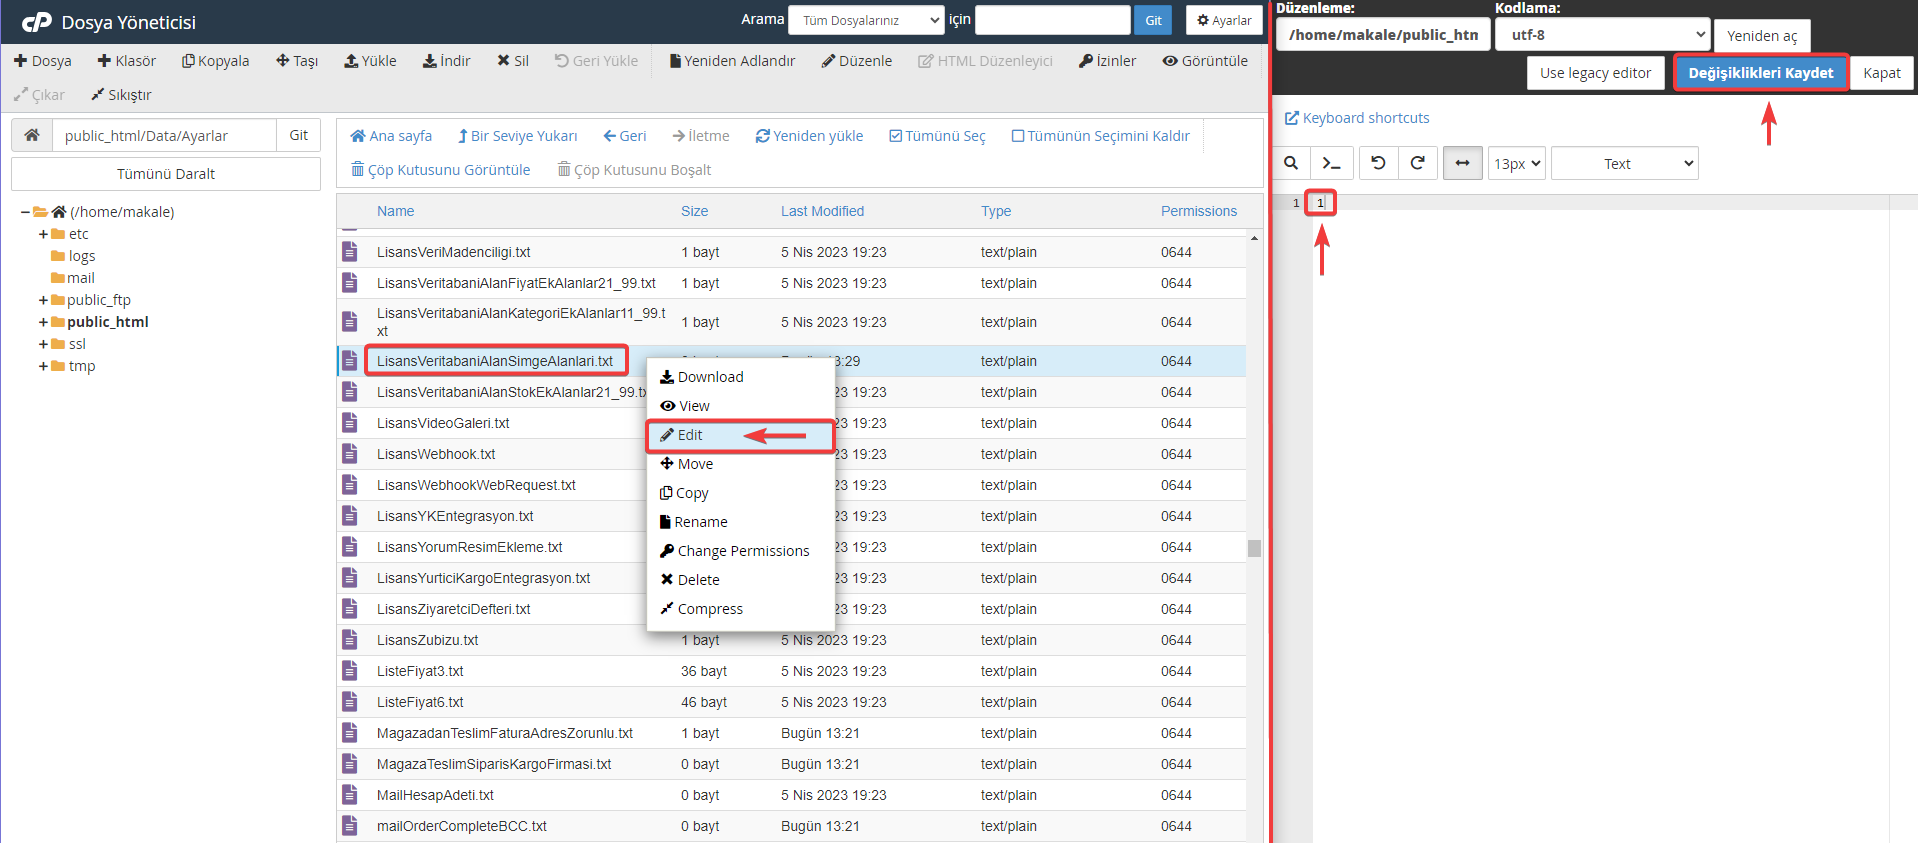Click the cPanel logo icon
Image resolution: width=1918 pixels, height=843 pixels.
37,22
